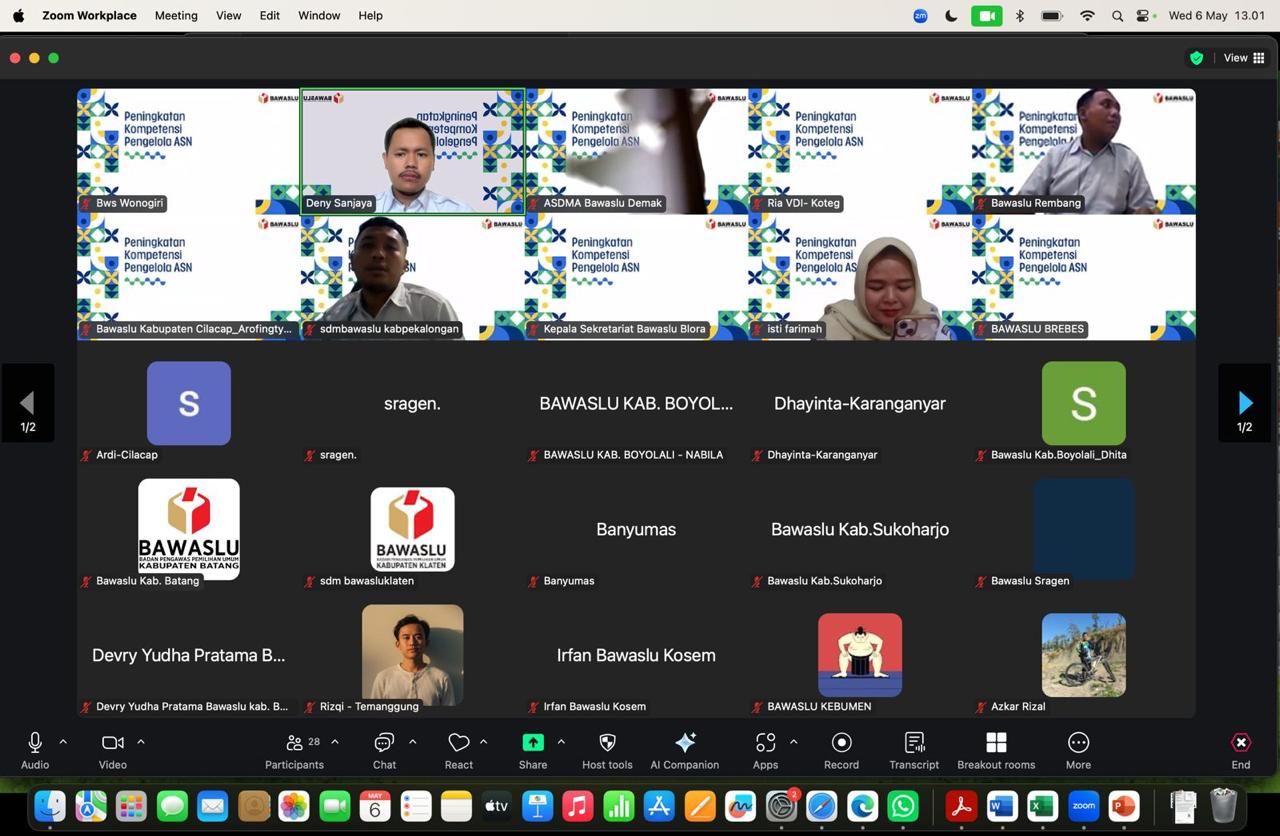The height and width of the screenshot is (836, 1280).
Task: Open the Zoom Workplace menu in menu bar
Action: point(89,16)
